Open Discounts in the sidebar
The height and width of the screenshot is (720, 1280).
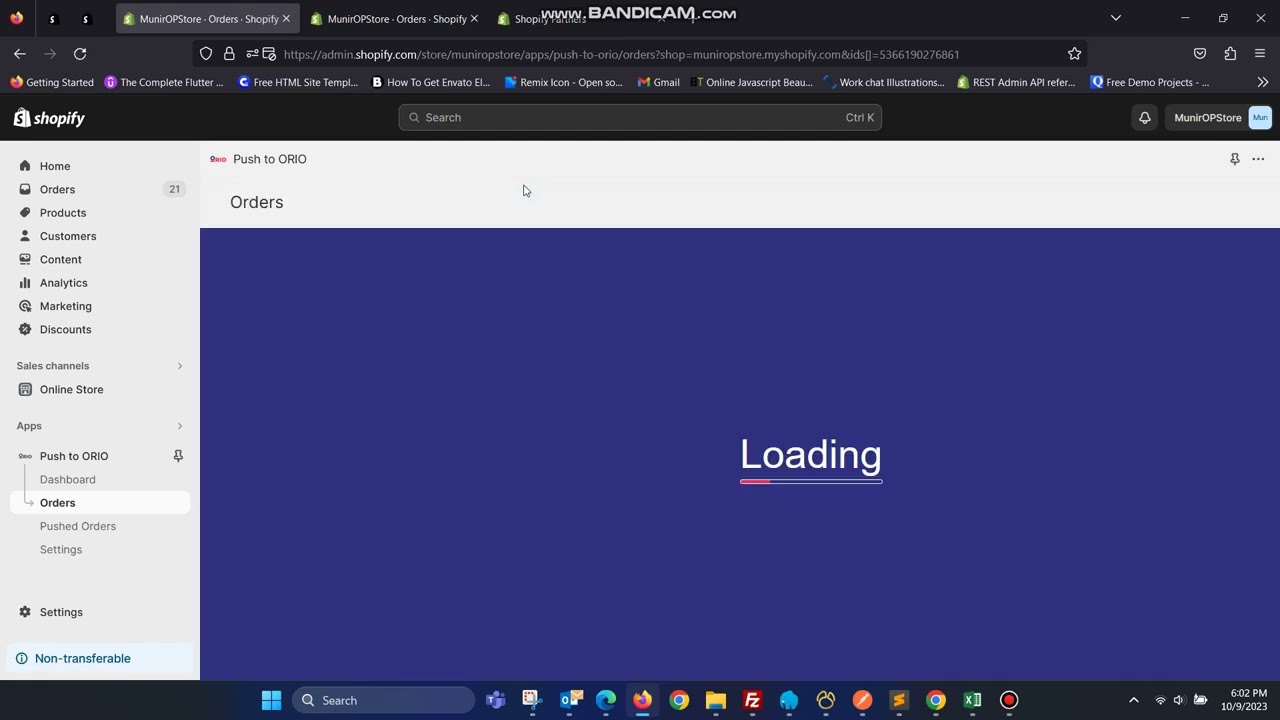66,329
